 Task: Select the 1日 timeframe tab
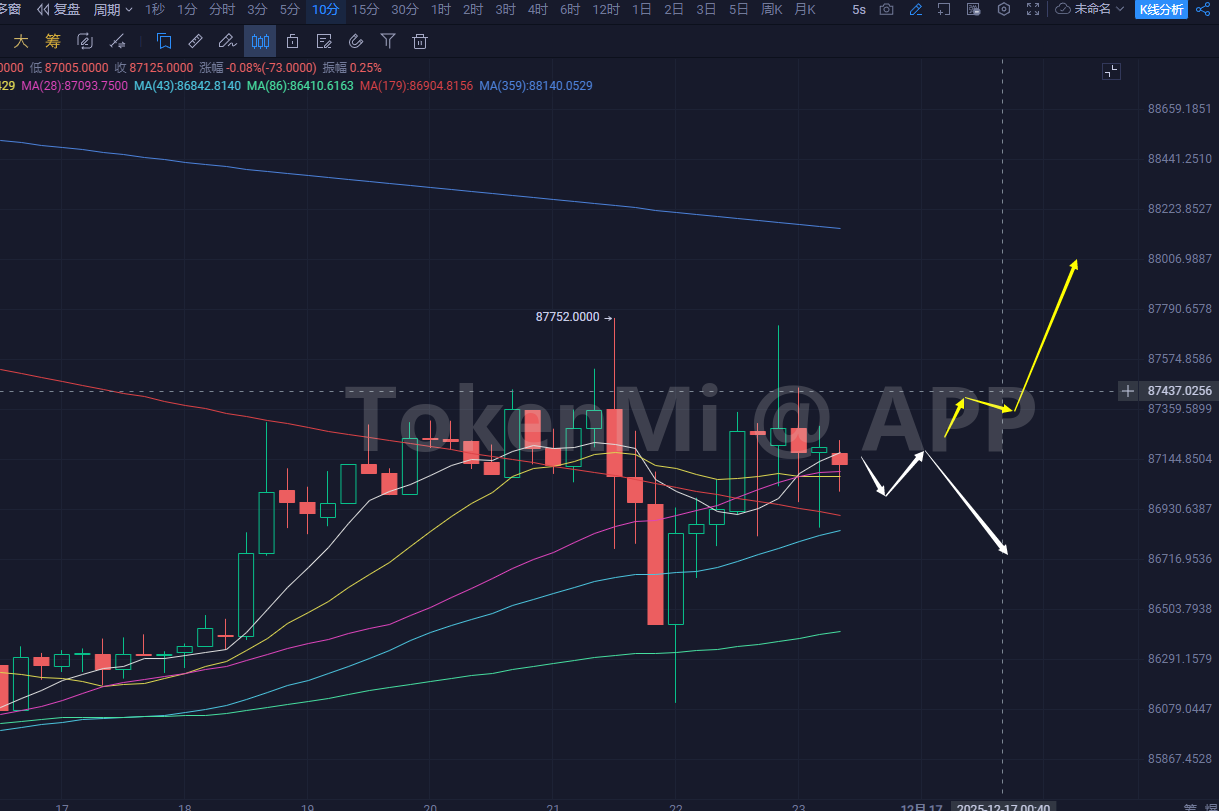[x=642, y=9]
